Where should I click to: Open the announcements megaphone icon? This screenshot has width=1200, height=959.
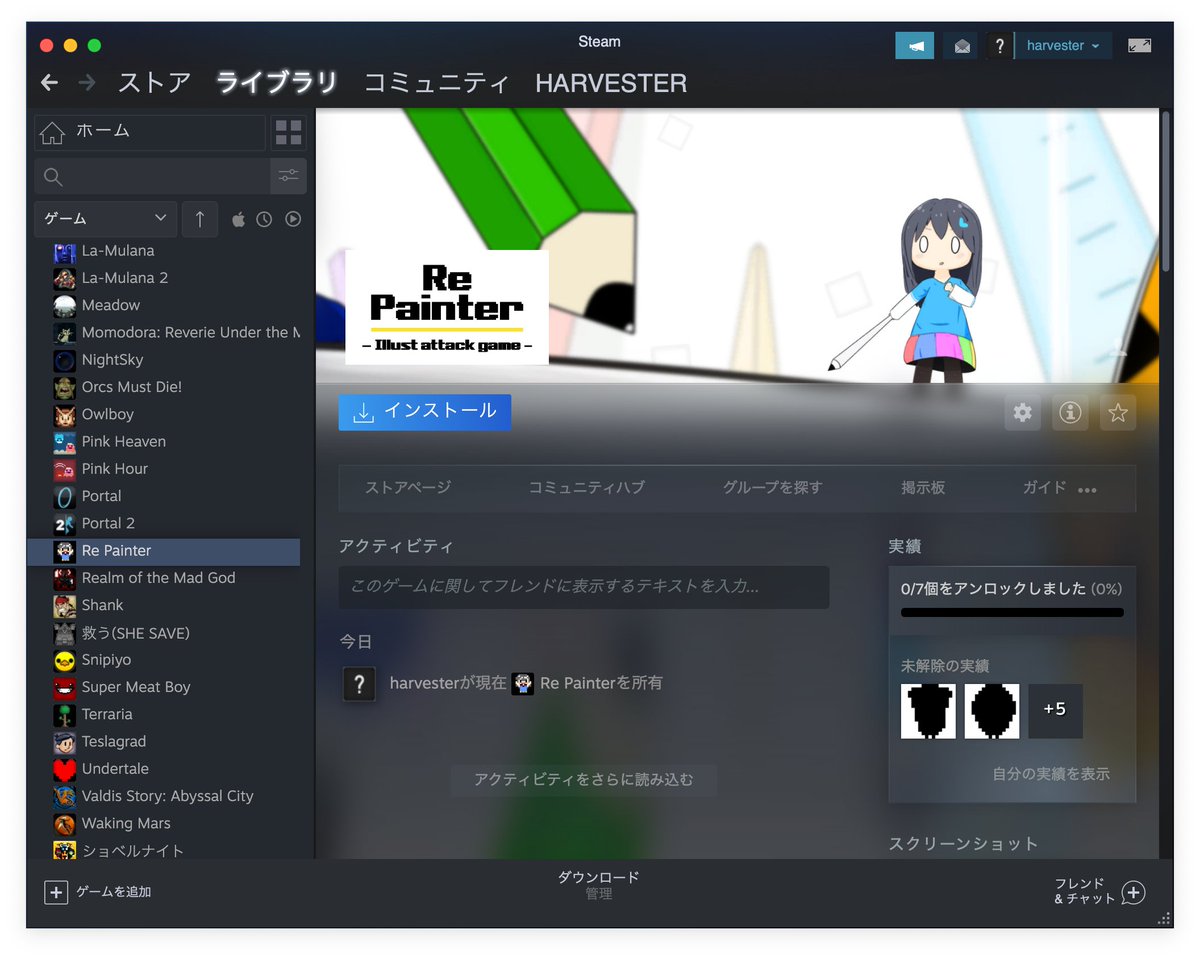(914, 46)
